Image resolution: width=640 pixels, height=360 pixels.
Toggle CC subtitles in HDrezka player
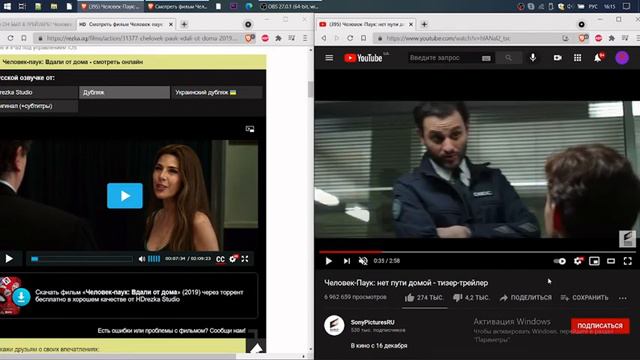220,259
